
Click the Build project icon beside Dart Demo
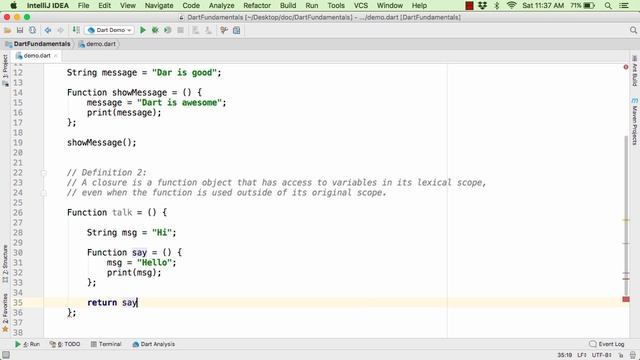[76, 30]
